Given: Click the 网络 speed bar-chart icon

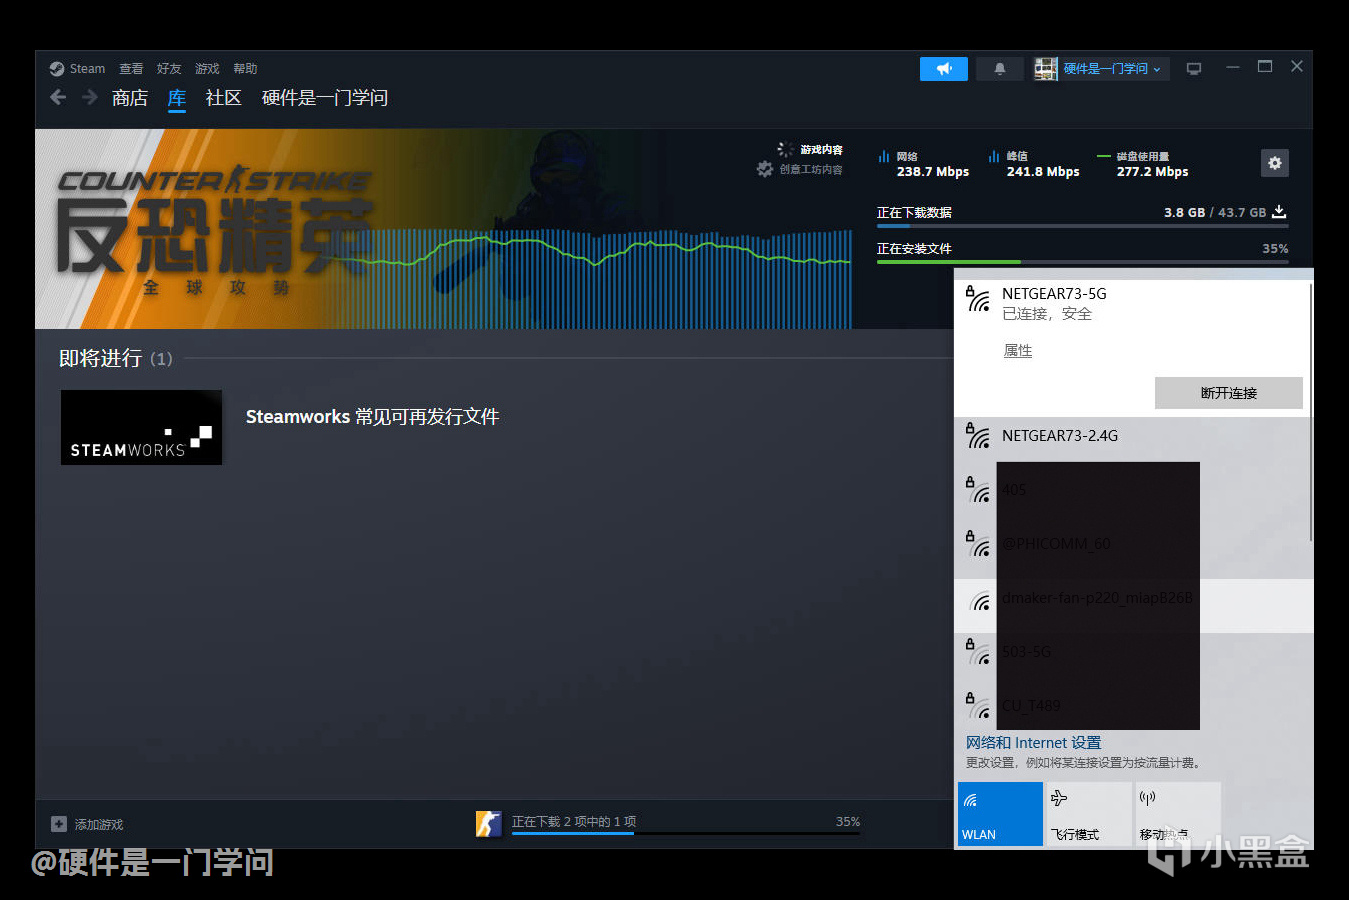Looking at the screenshot, I should (x=884, y=157).
